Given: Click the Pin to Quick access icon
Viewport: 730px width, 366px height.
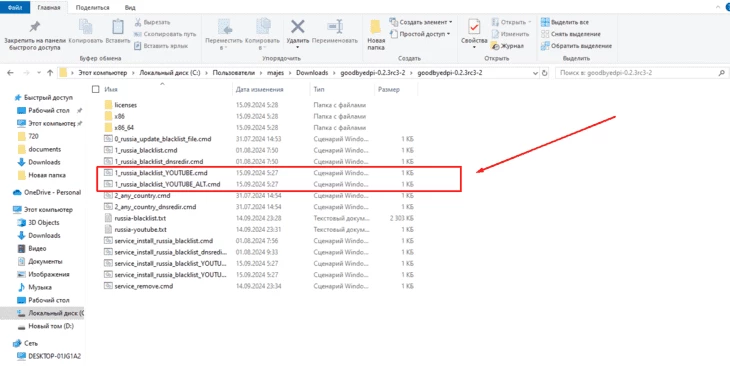Looking at the screenshot, I should 34,27.
